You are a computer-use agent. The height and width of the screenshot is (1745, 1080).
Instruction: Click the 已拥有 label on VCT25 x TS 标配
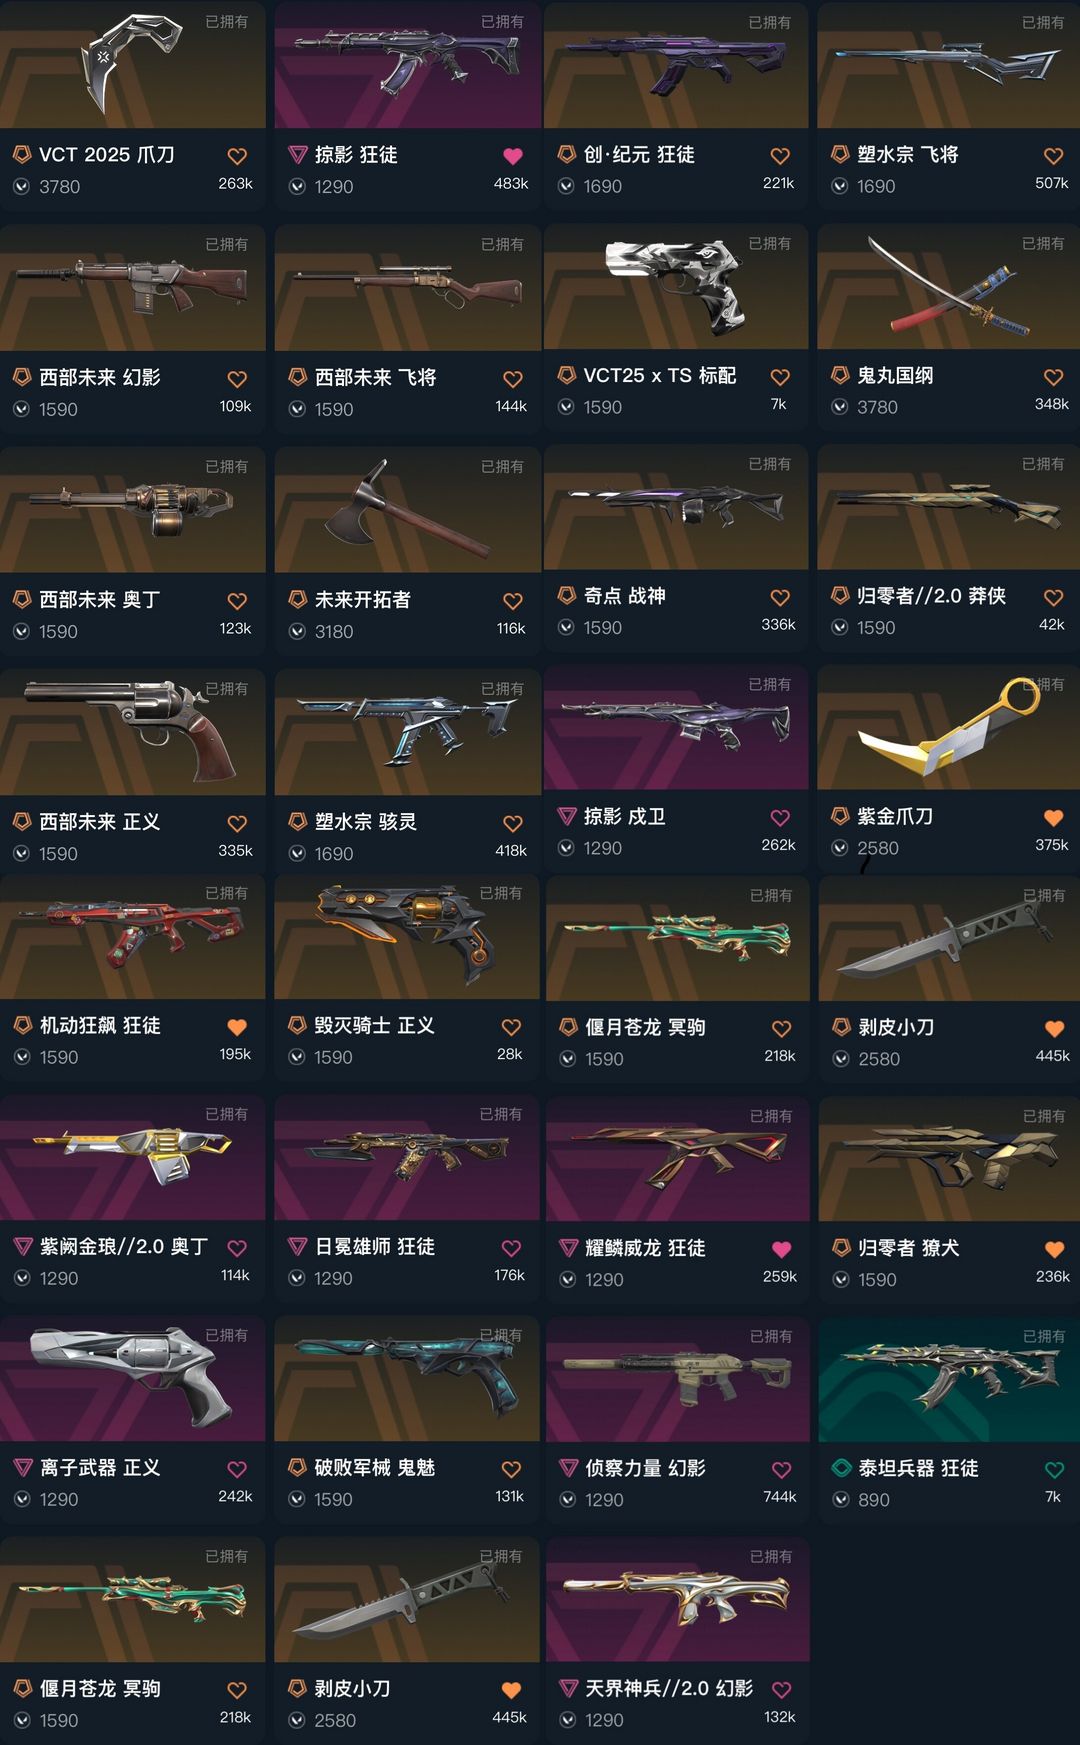point(770,243)
